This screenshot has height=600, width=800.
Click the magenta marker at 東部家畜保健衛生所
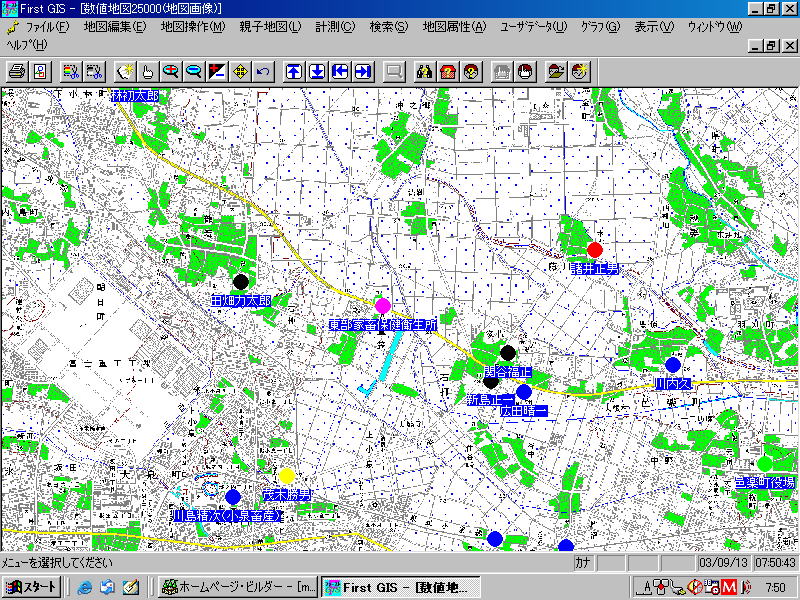pos(382,305)
